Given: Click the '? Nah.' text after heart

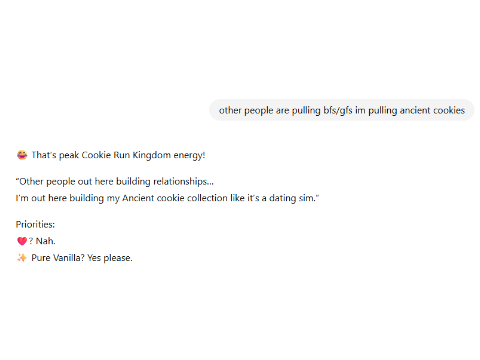Looking at the screenshot, I should pyautogui.click(x=42, y=241).
